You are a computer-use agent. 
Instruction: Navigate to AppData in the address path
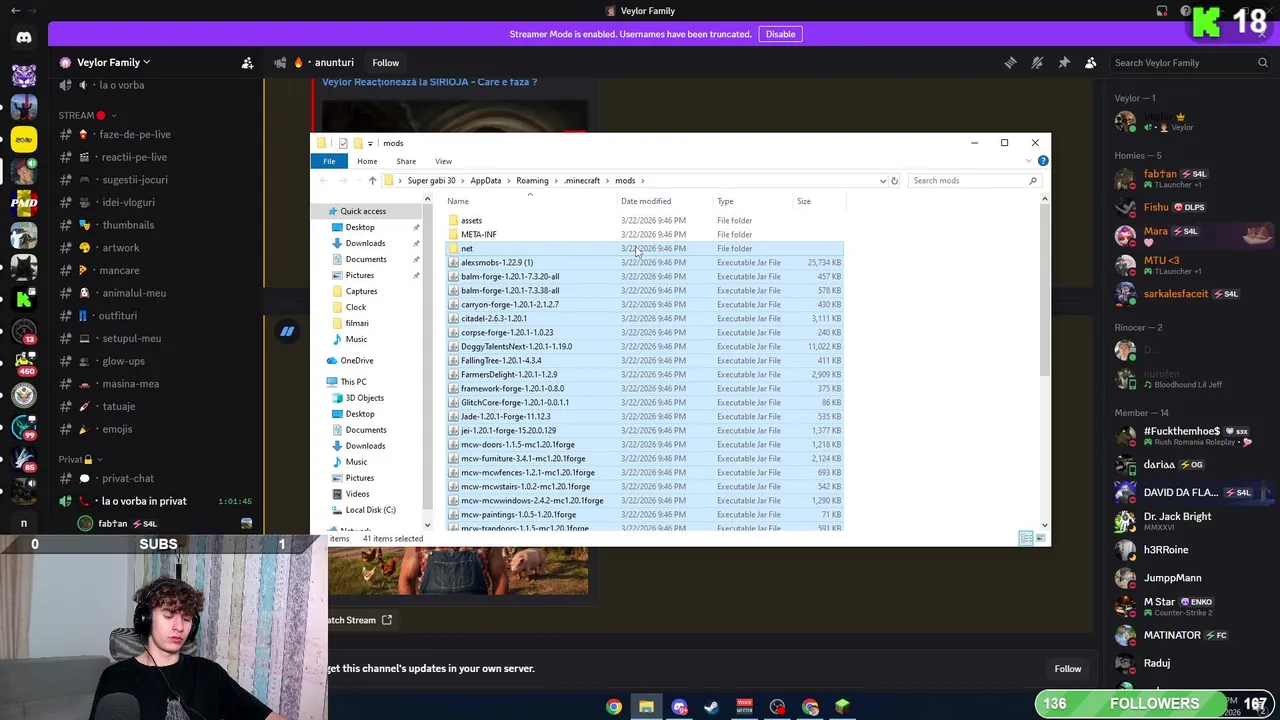pos(486,181)
